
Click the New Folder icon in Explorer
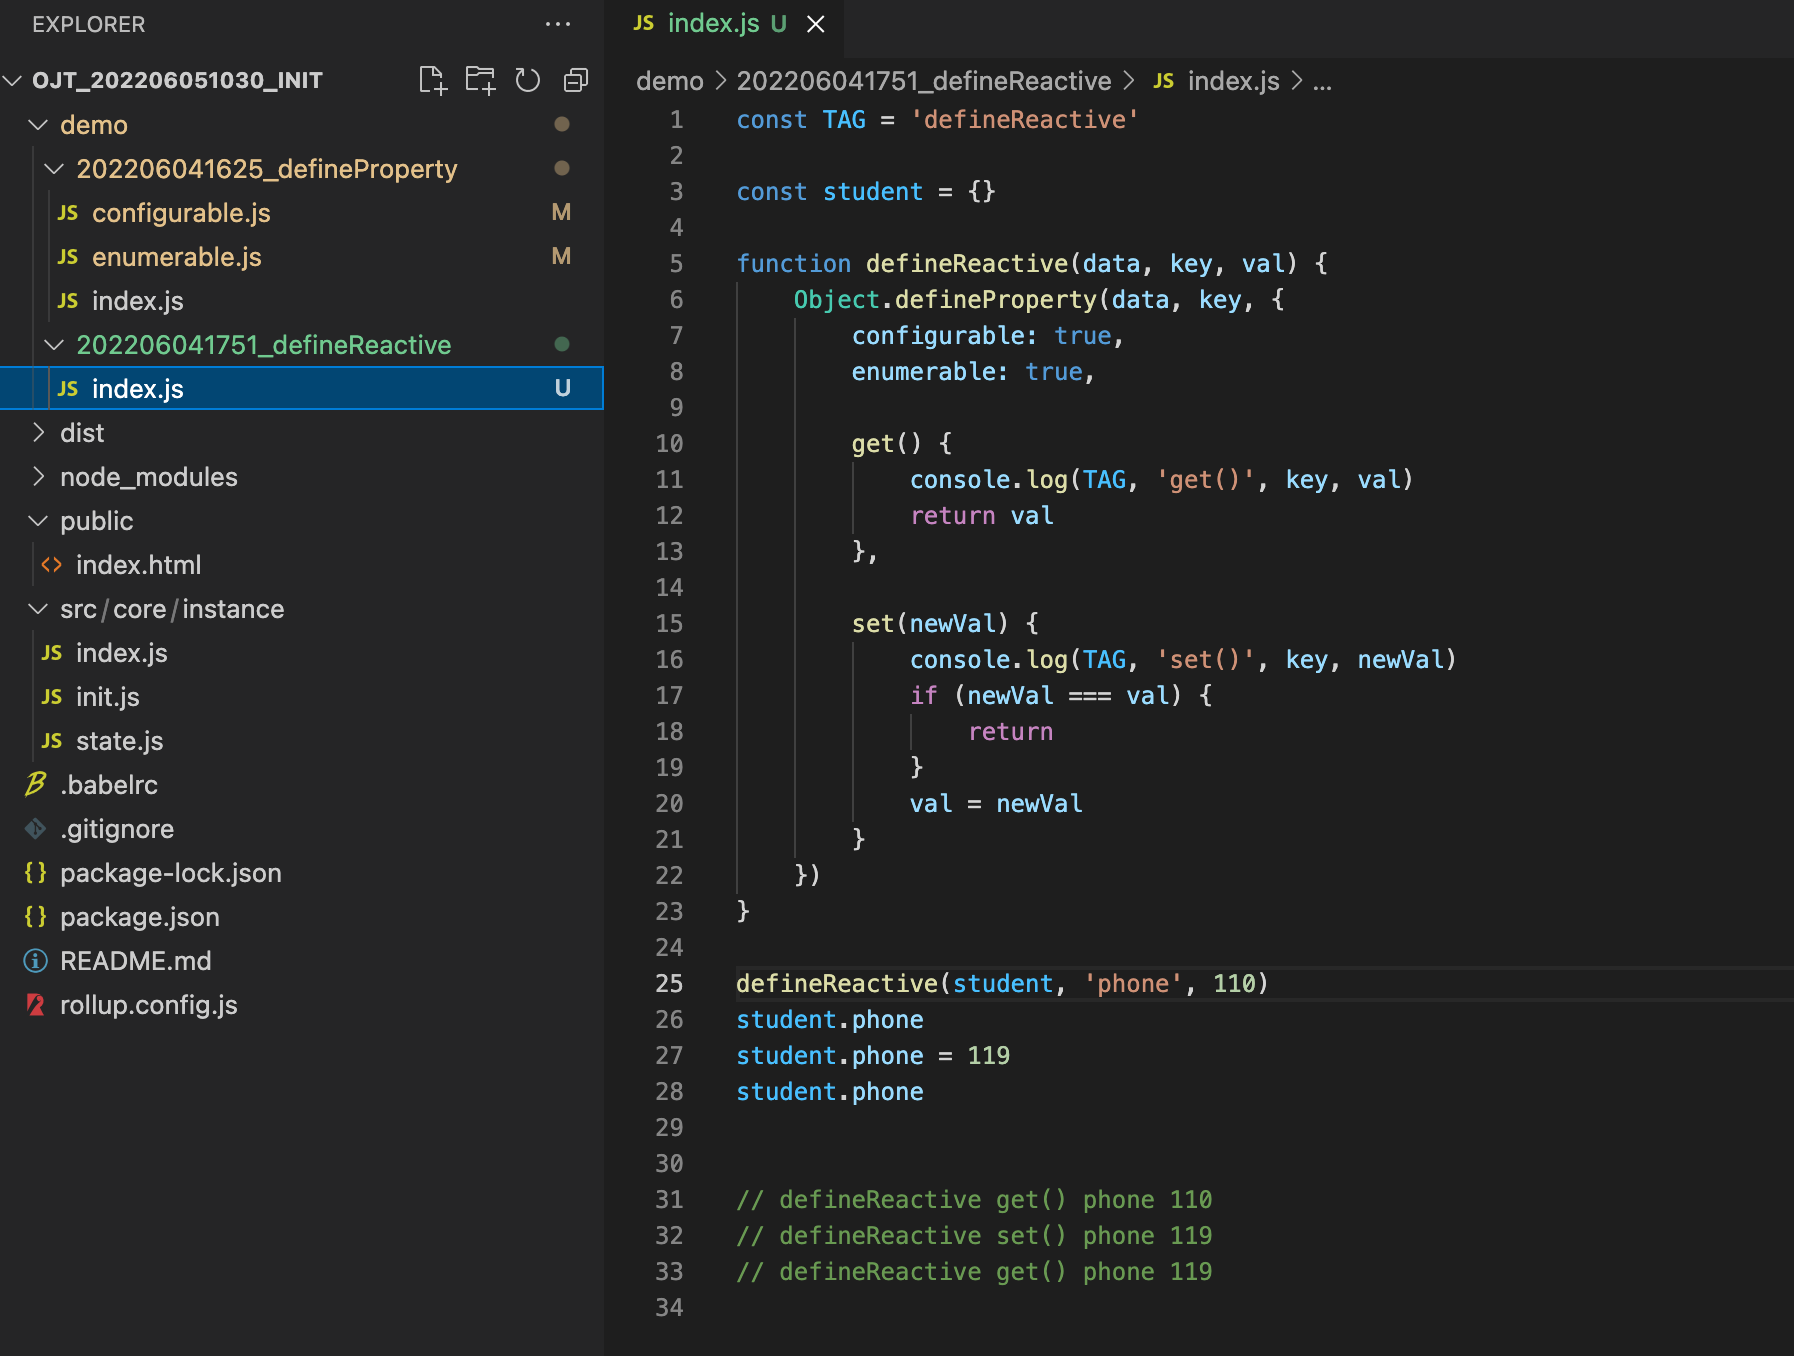click(480, 80)
